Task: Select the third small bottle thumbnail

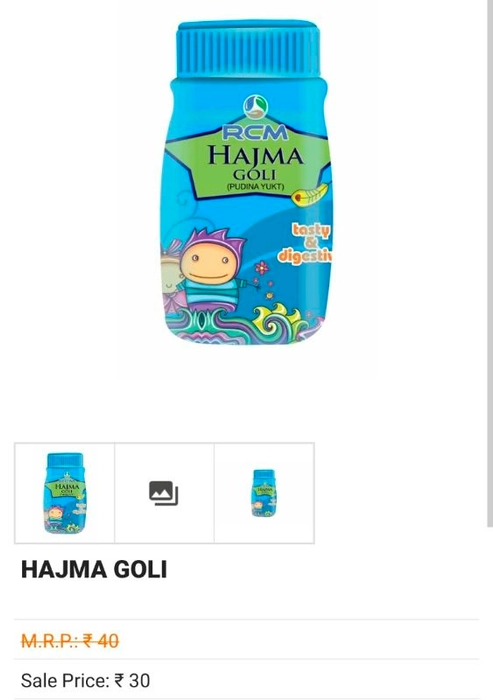Action: tap(264, 493)
